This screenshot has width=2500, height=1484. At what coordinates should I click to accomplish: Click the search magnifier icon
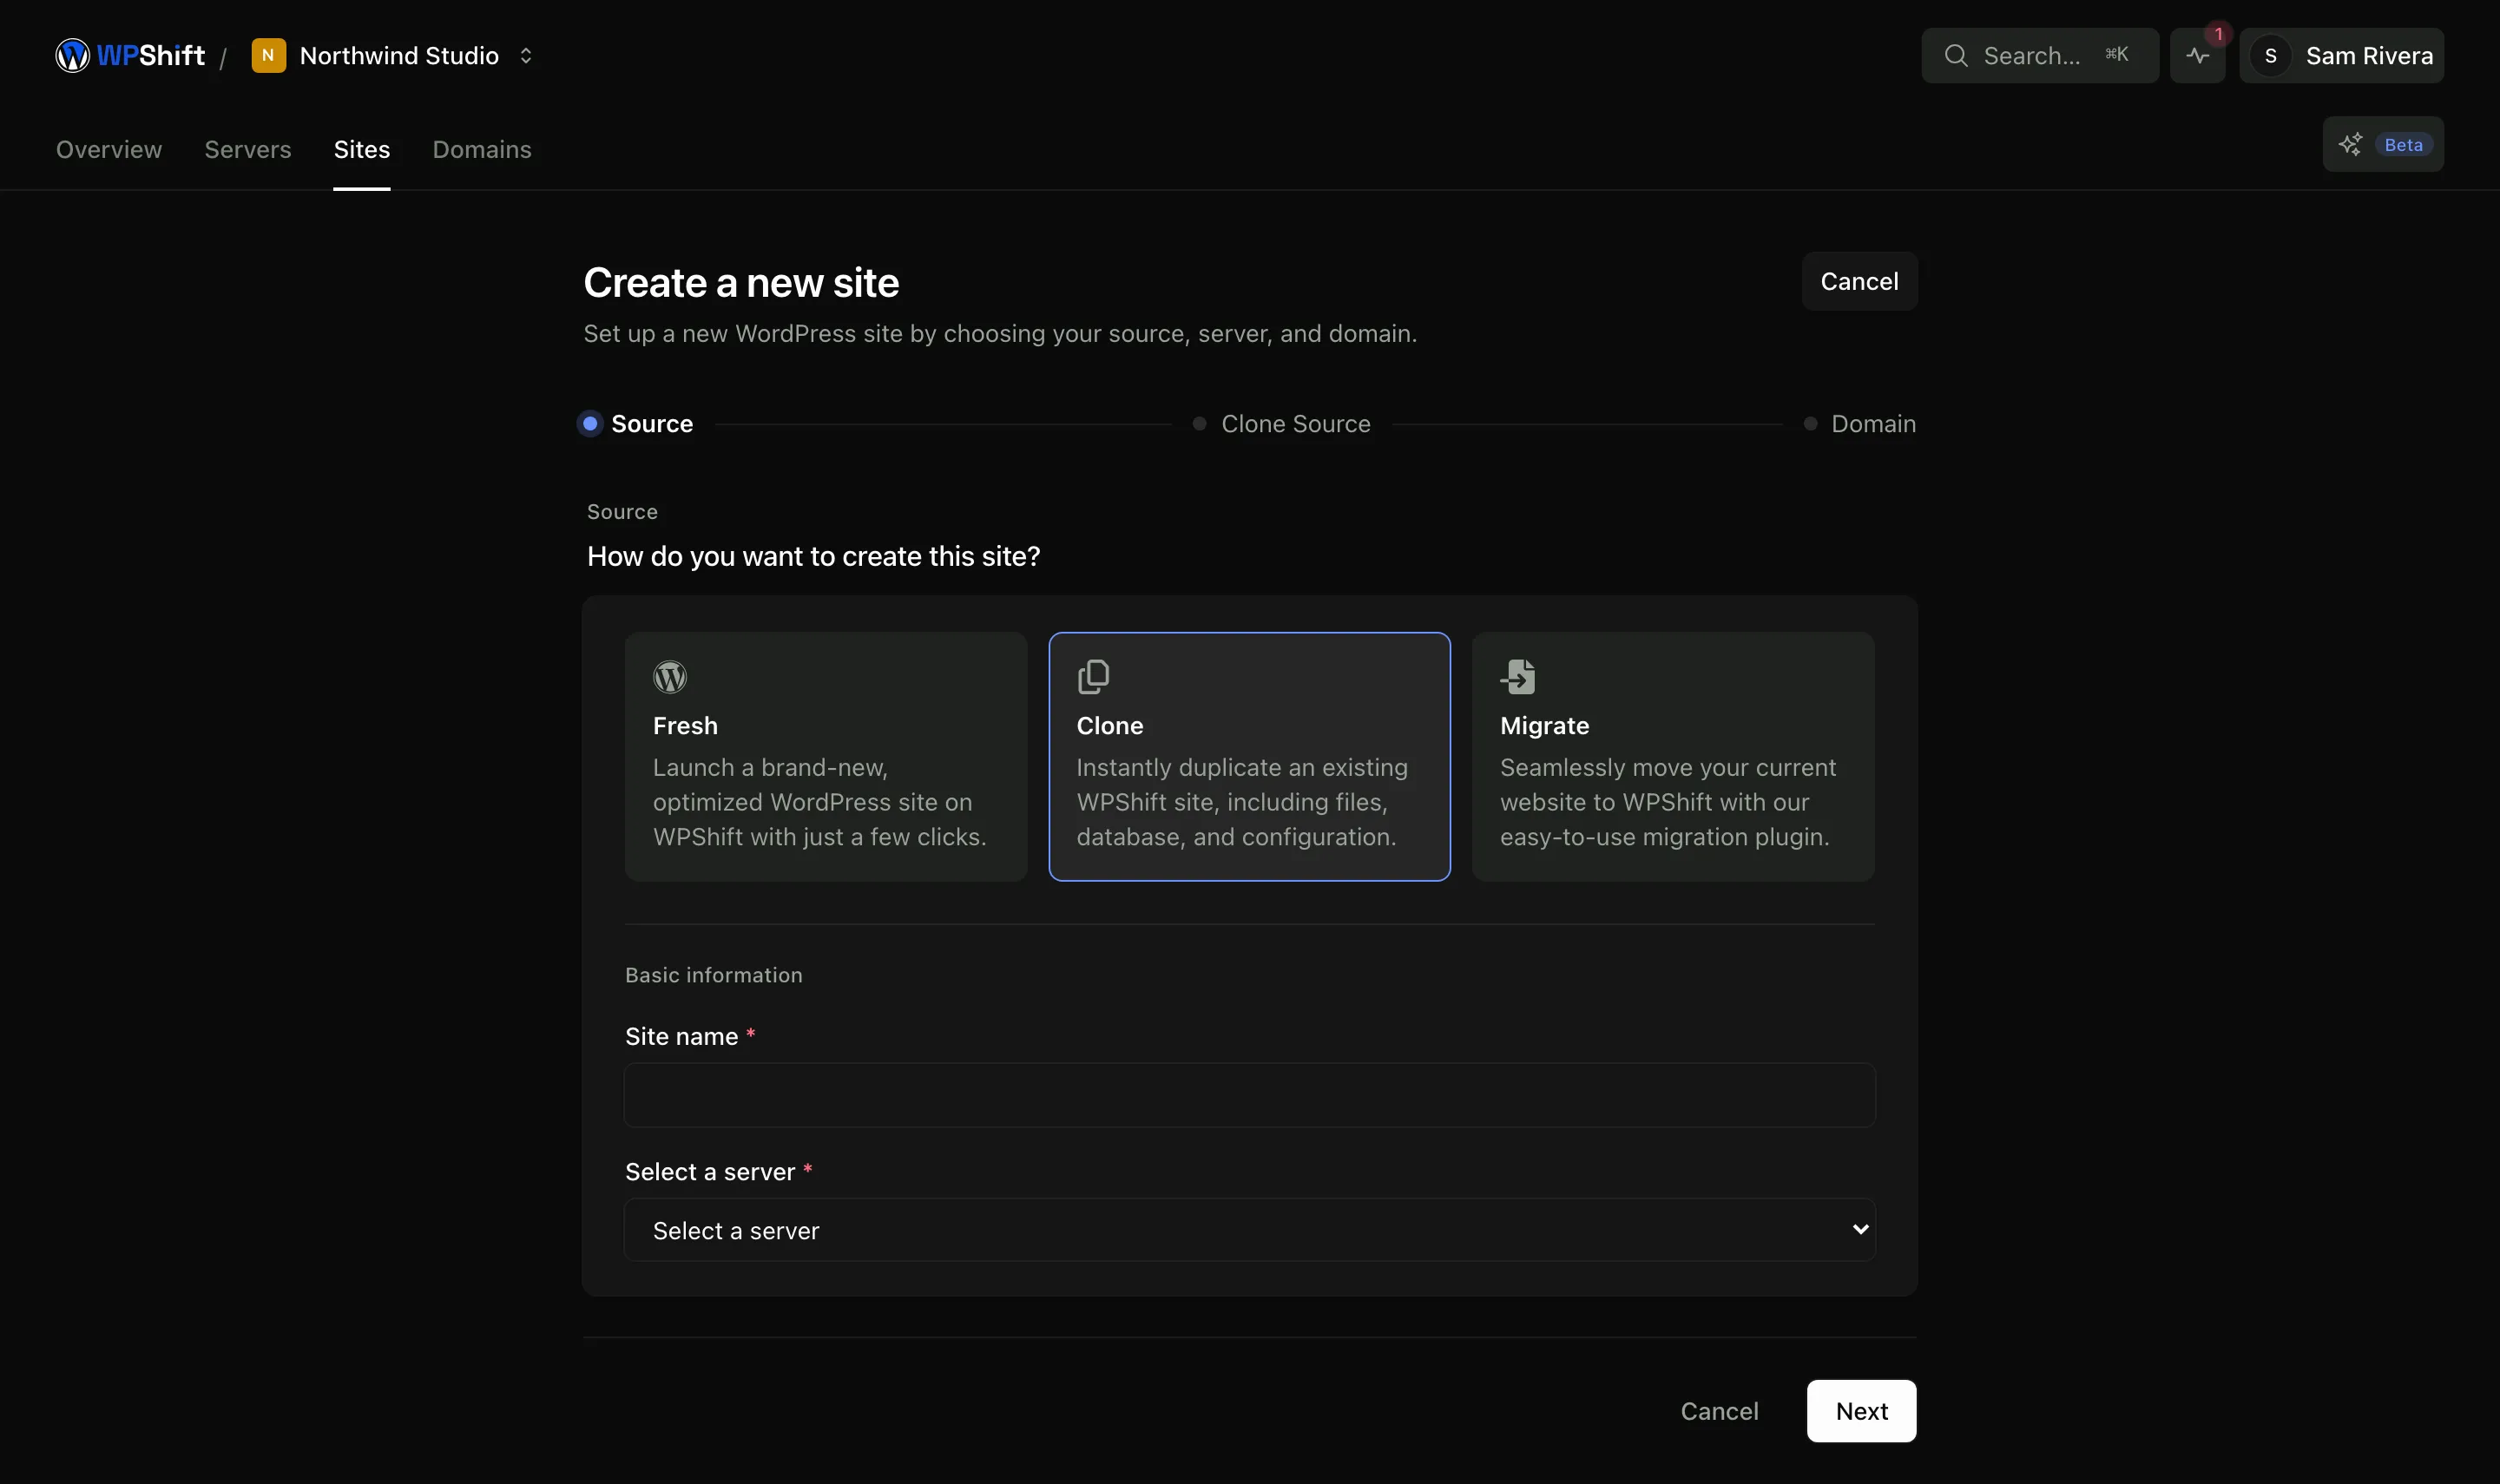[1956, 55]
